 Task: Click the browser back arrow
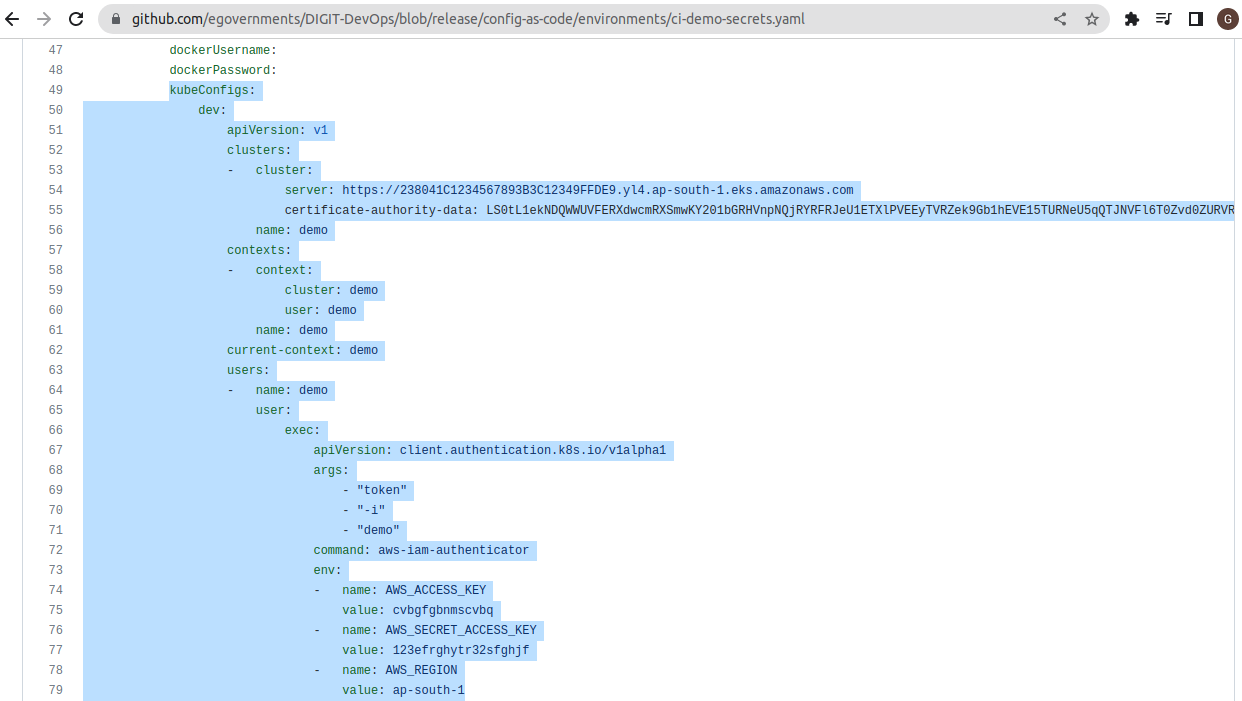click(13, 19)
